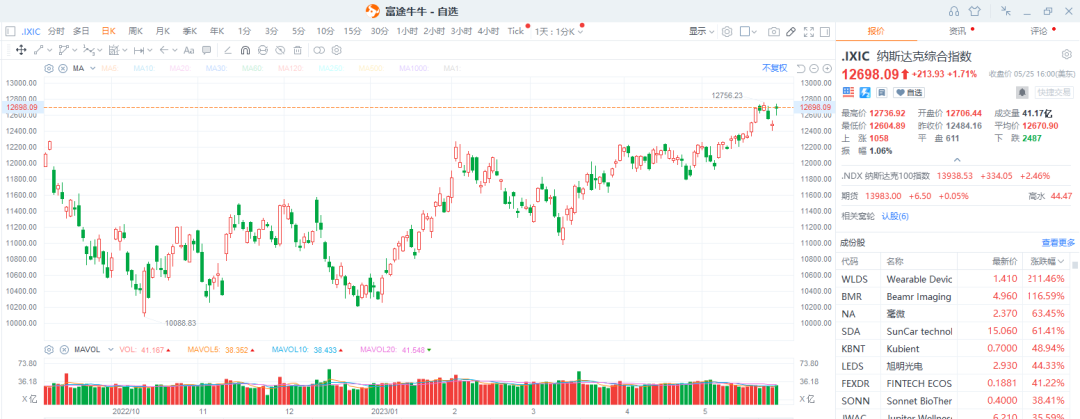1080x419 pixels.
Task: Switch to 日K daily candlestick view
Action: tap(109, 31)
